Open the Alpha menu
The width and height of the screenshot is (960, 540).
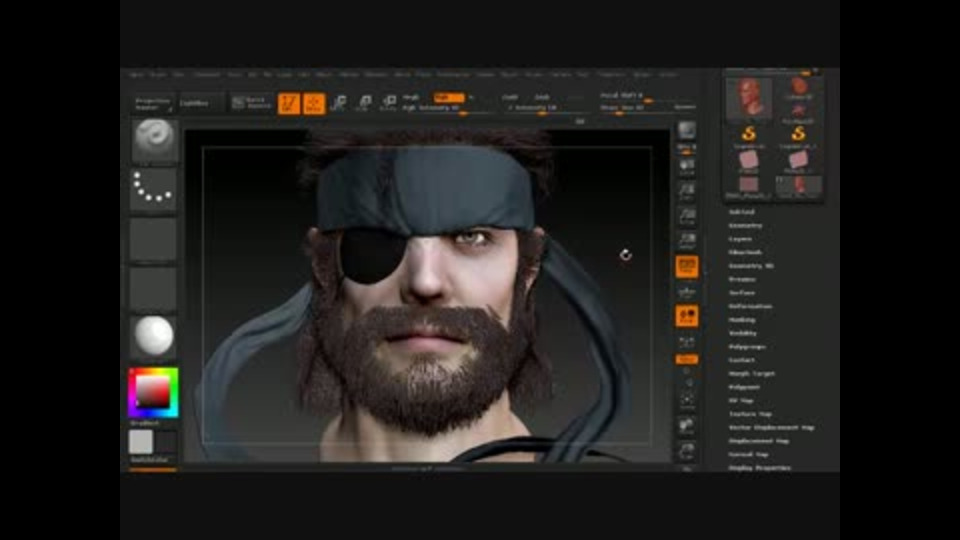coord(136,74)
